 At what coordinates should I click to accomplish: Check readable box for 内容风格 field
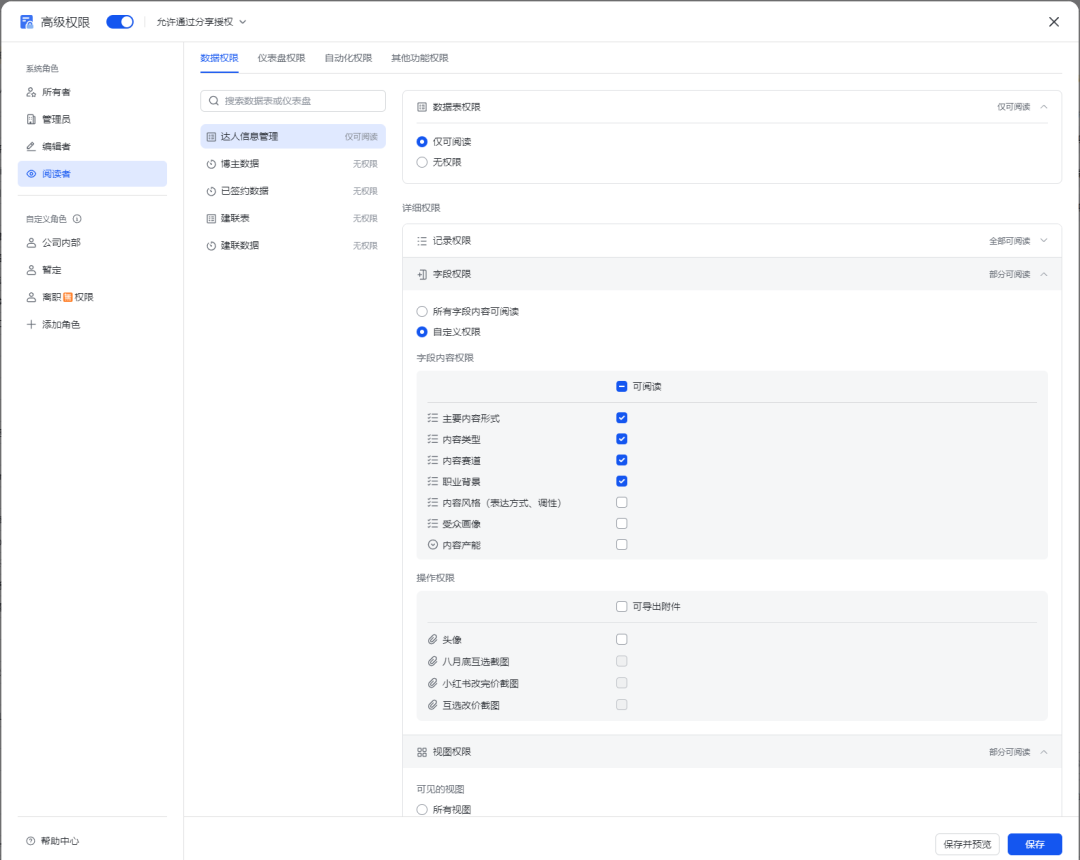pyautogui.click(x=622, y=503)
